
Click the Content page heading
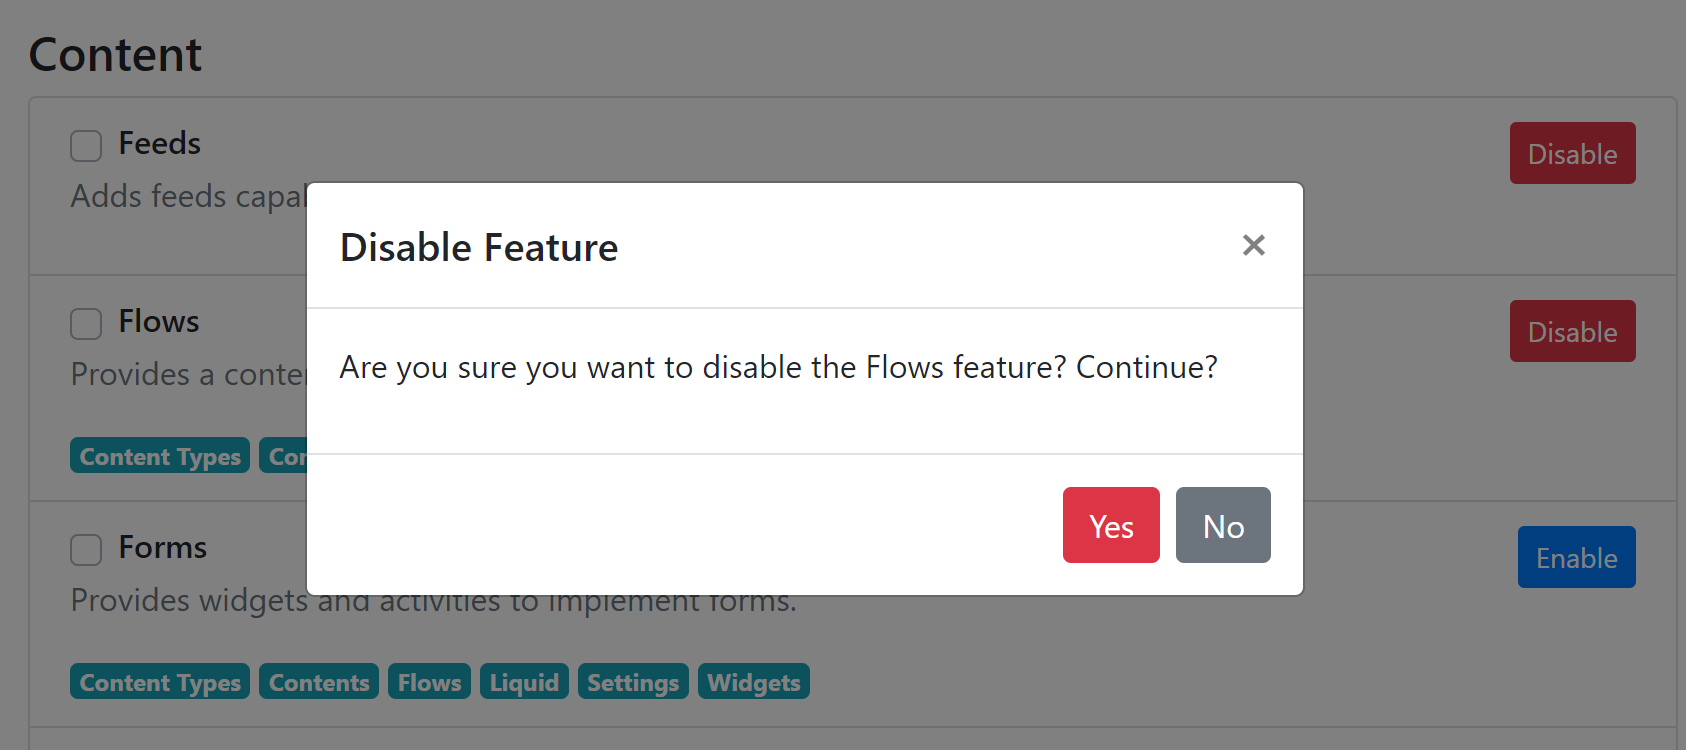(x=114, y=55)
